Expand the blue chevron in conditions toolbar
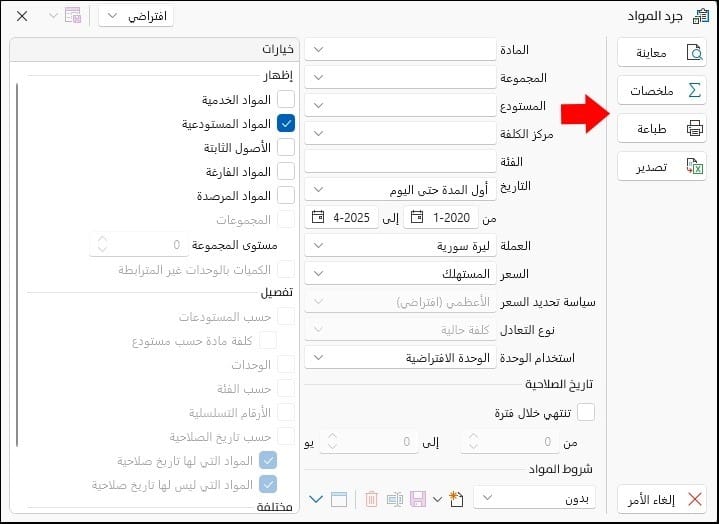The height and width of the screenshot is (524, 719). (x=315, y=499)
